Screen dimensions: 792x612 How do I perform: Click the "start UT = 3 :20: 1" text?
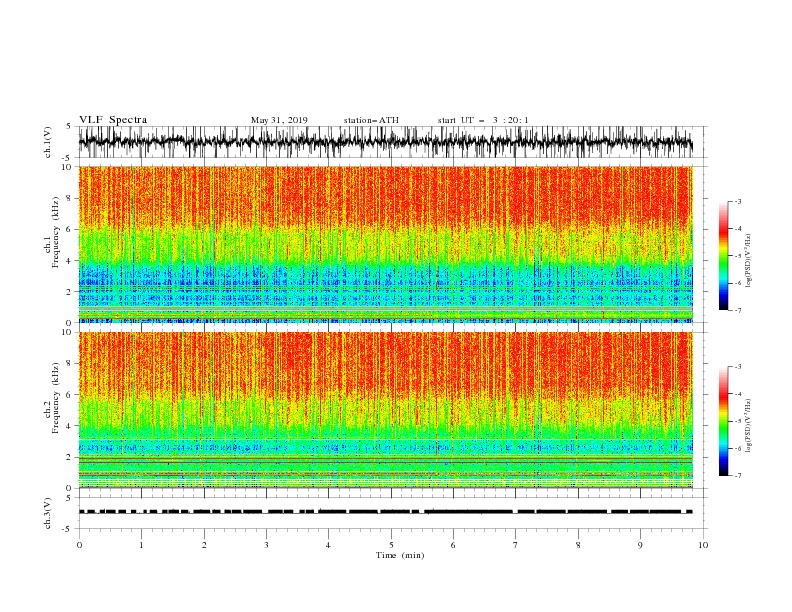pos(483,120)
